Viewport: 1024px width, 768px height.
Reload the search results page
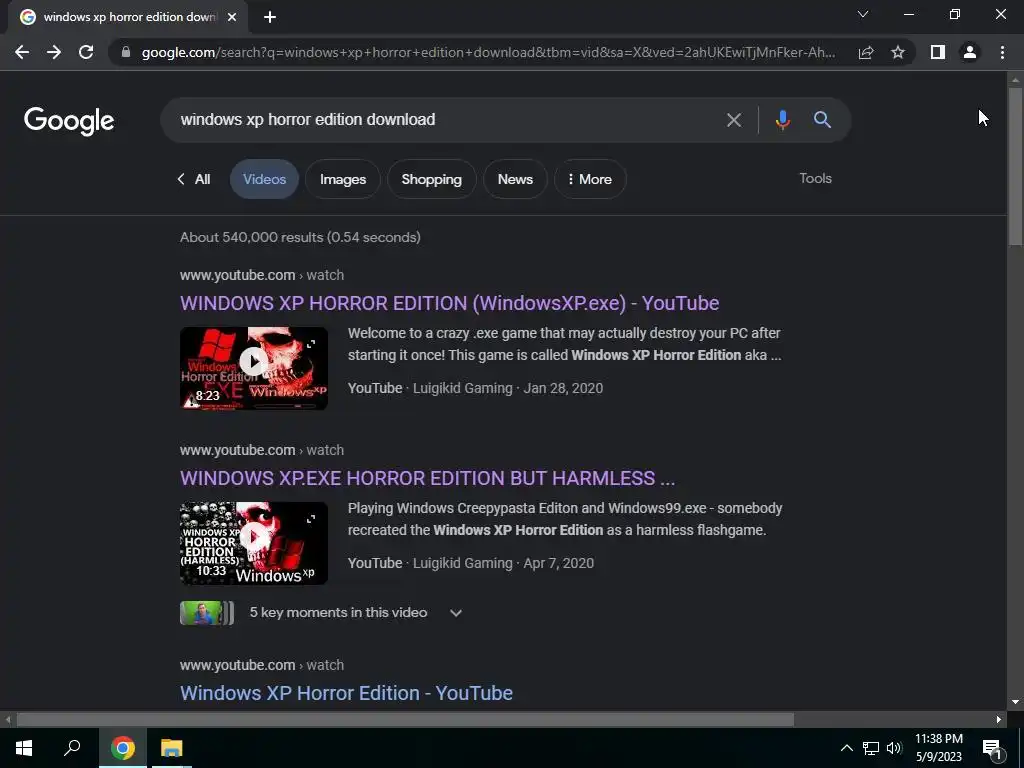[x=86, y=52]
